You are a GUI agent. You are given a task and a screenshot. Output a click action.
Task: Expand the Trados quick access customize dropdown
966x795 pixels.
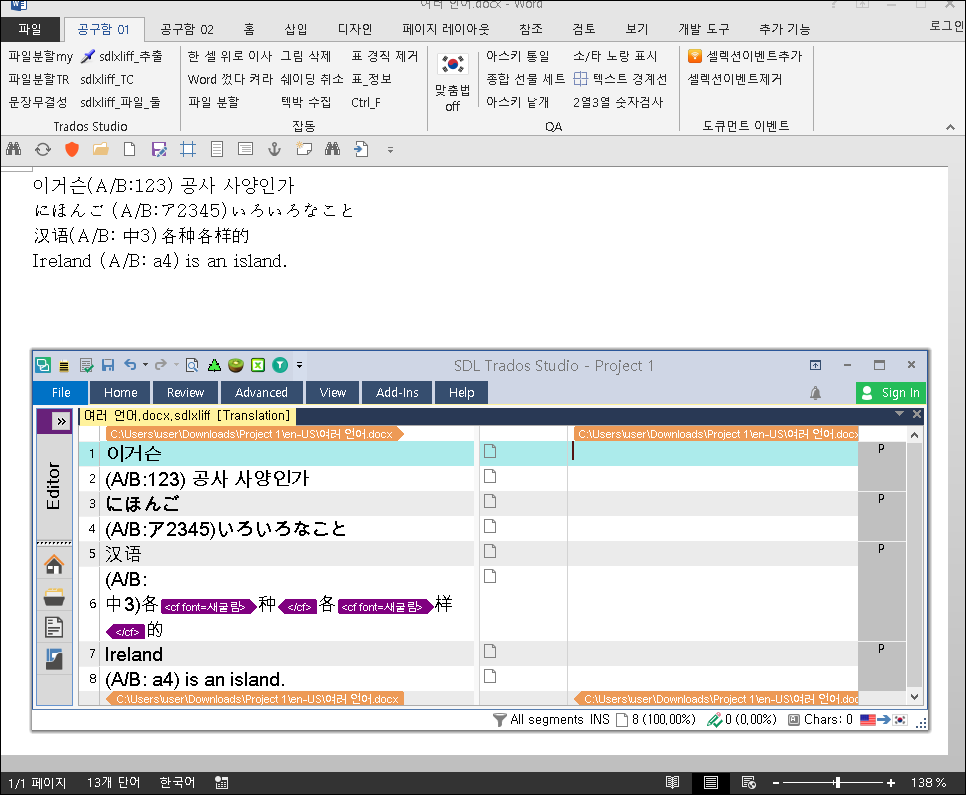coord(299,365)
